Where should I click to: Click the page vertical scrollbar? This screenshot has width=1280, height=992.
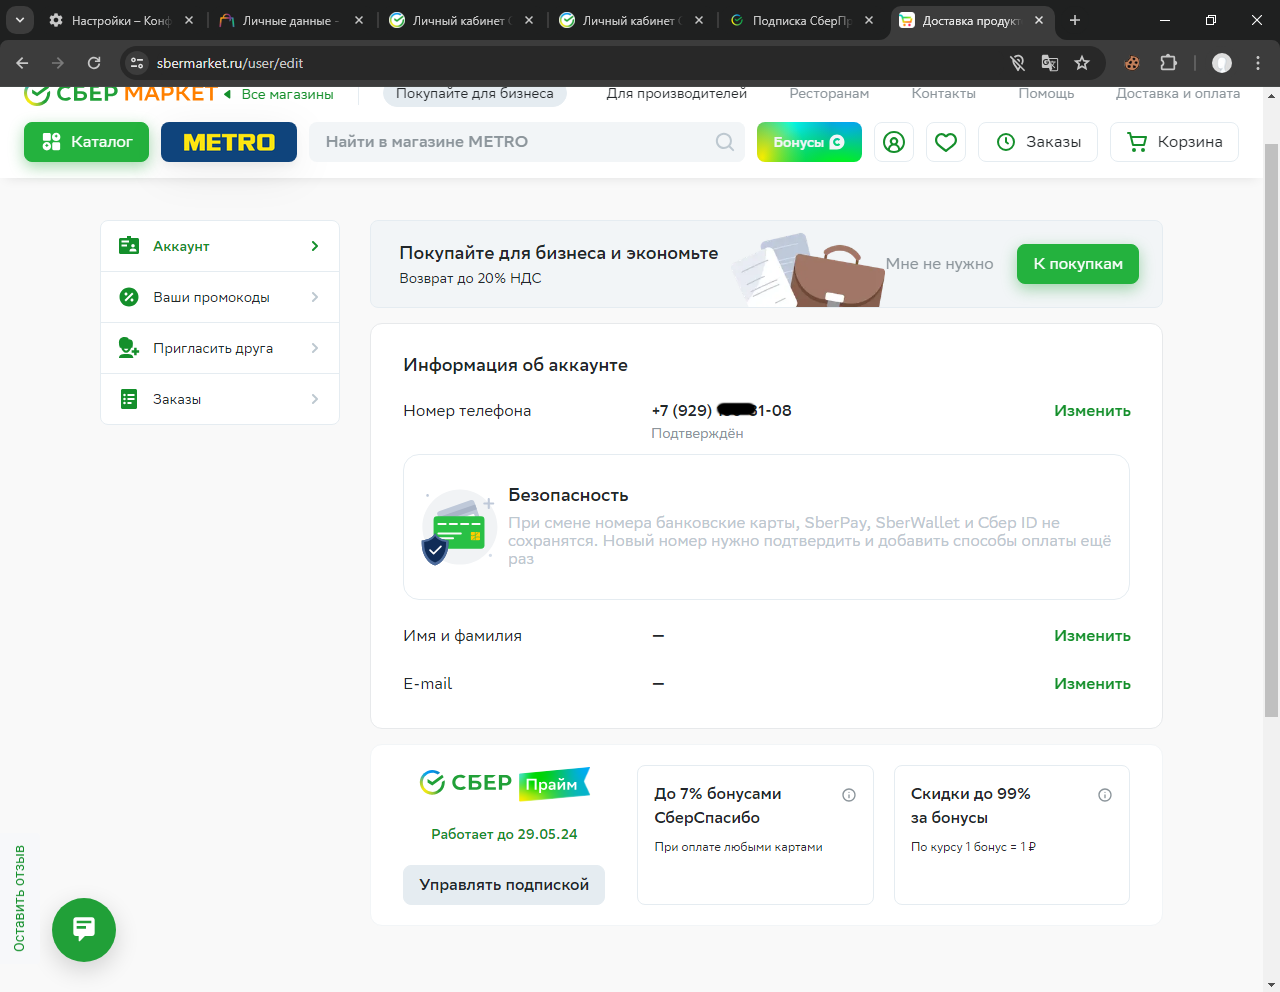[1272, 430]
